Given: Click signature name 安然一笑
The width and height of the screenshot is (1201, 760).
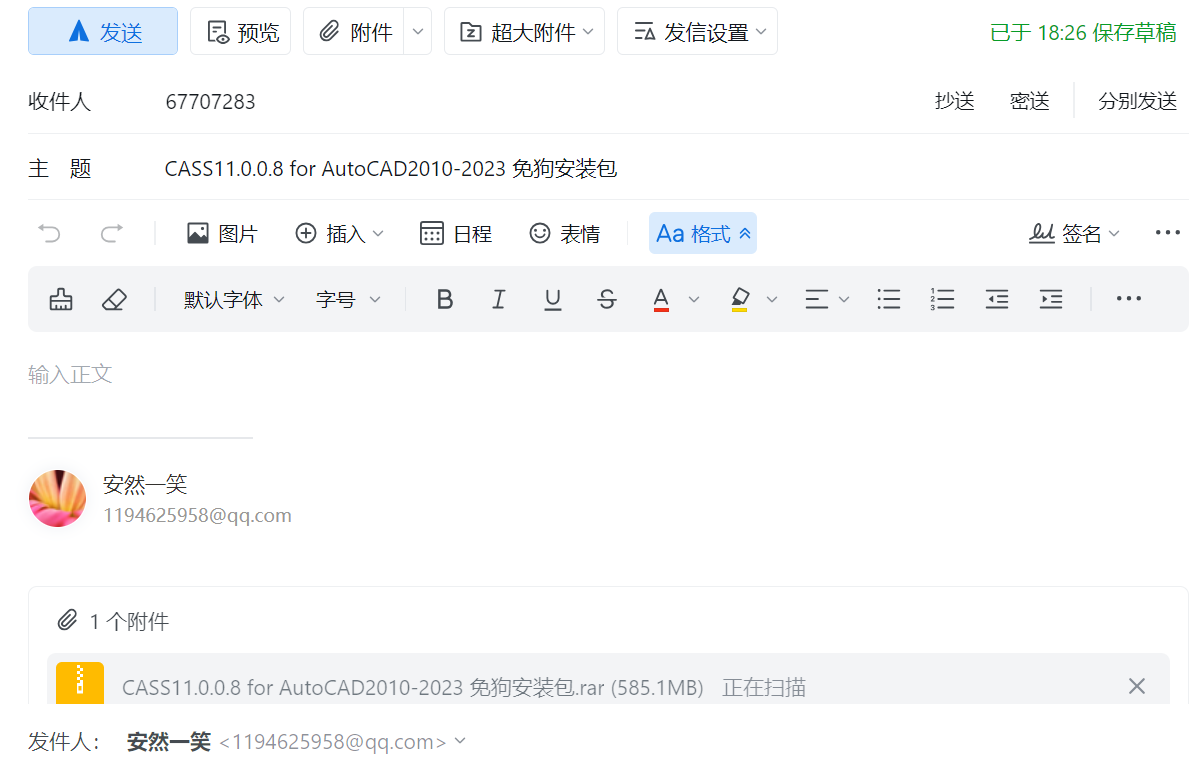Looking at the screenshot, I should click(145, 485).
